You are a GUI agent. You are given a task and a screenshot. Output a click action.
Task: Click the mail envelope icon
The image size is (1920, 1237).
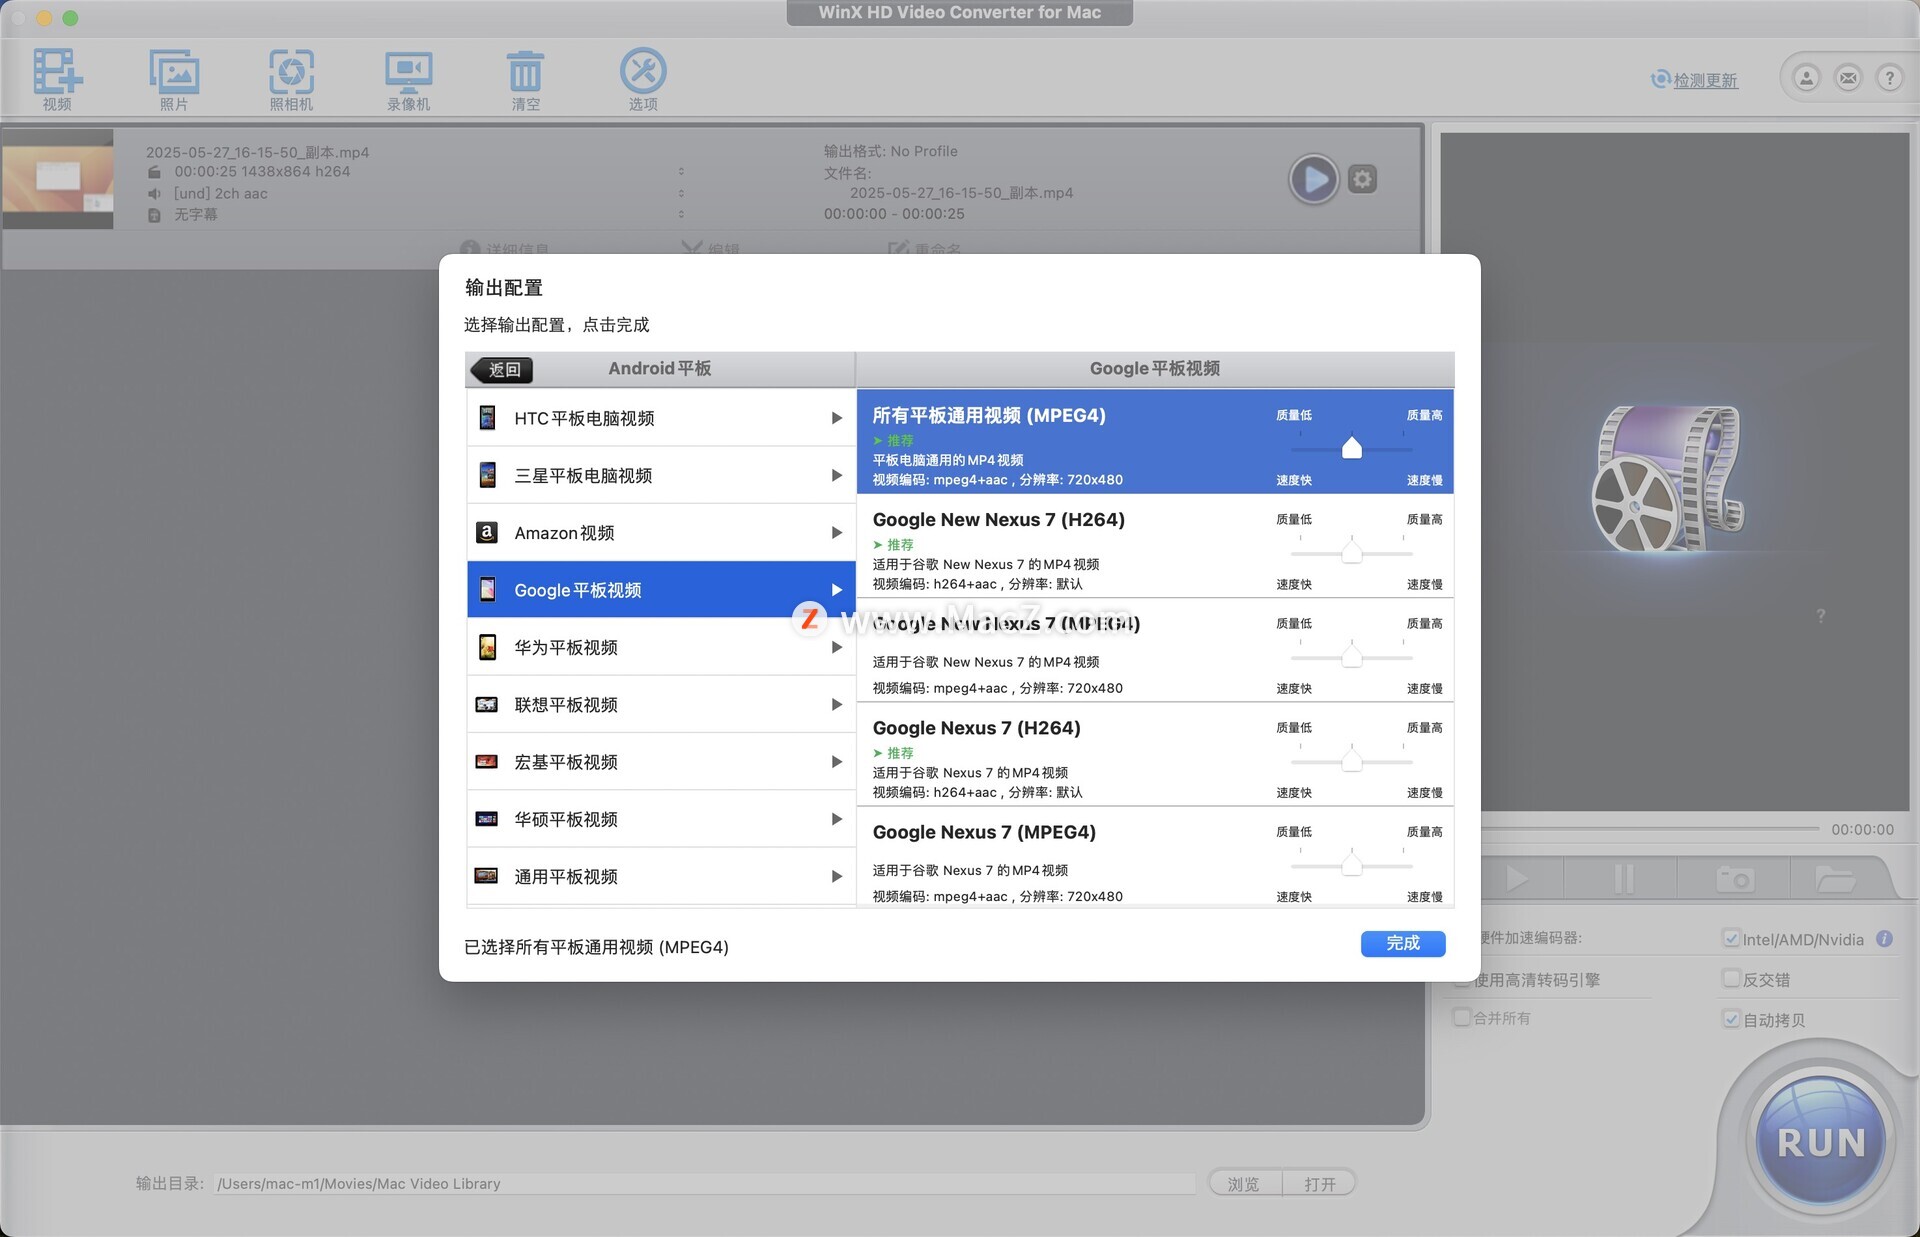coord(1848,78)
